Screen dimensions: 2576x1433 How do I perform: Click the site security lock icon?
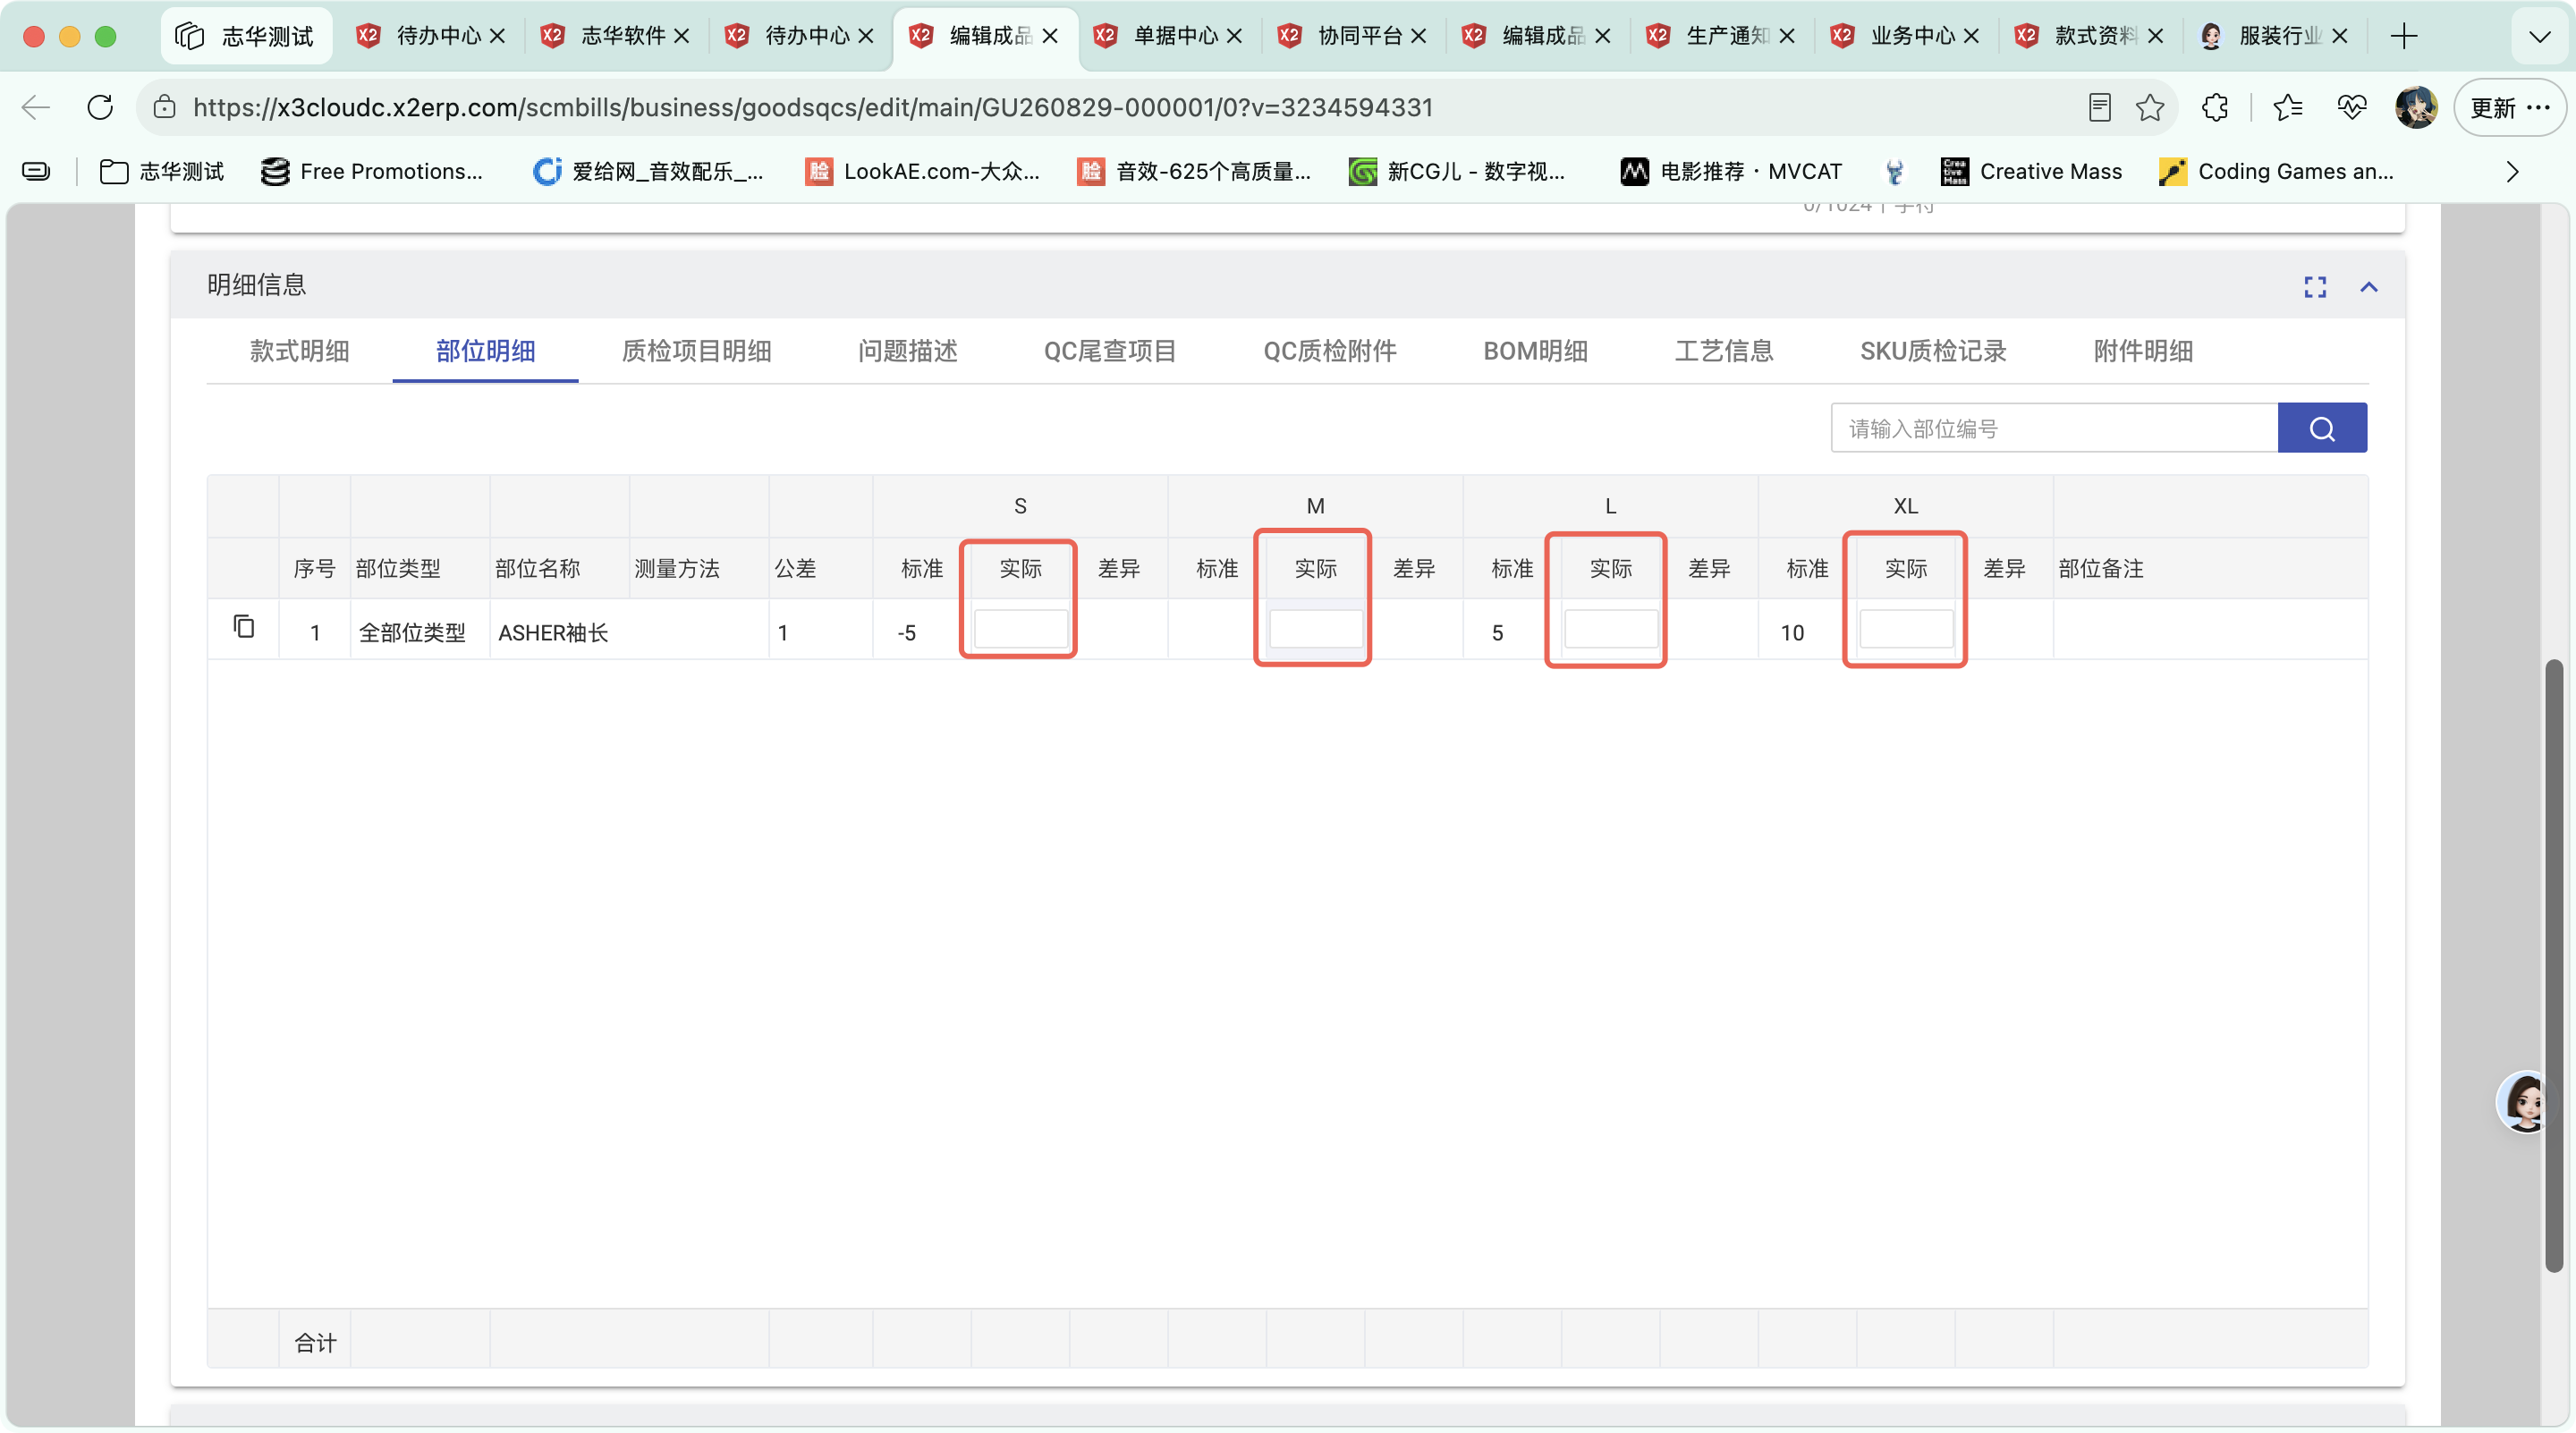point(165,107)
